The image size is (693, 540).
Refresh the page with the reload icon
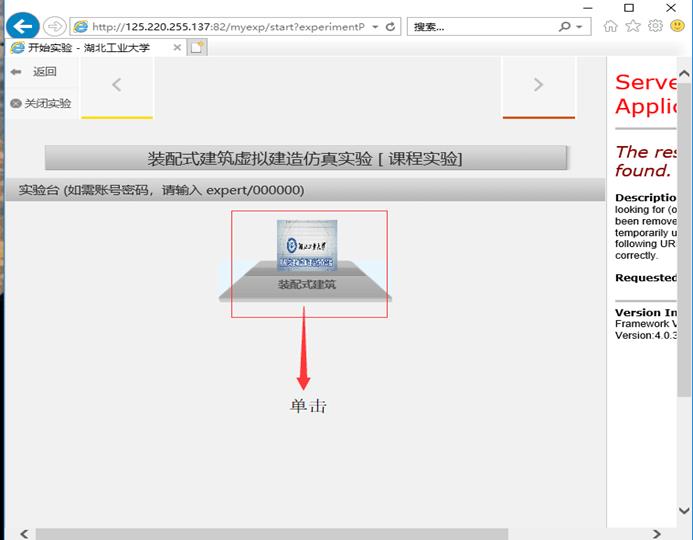[x=390, y=27]
